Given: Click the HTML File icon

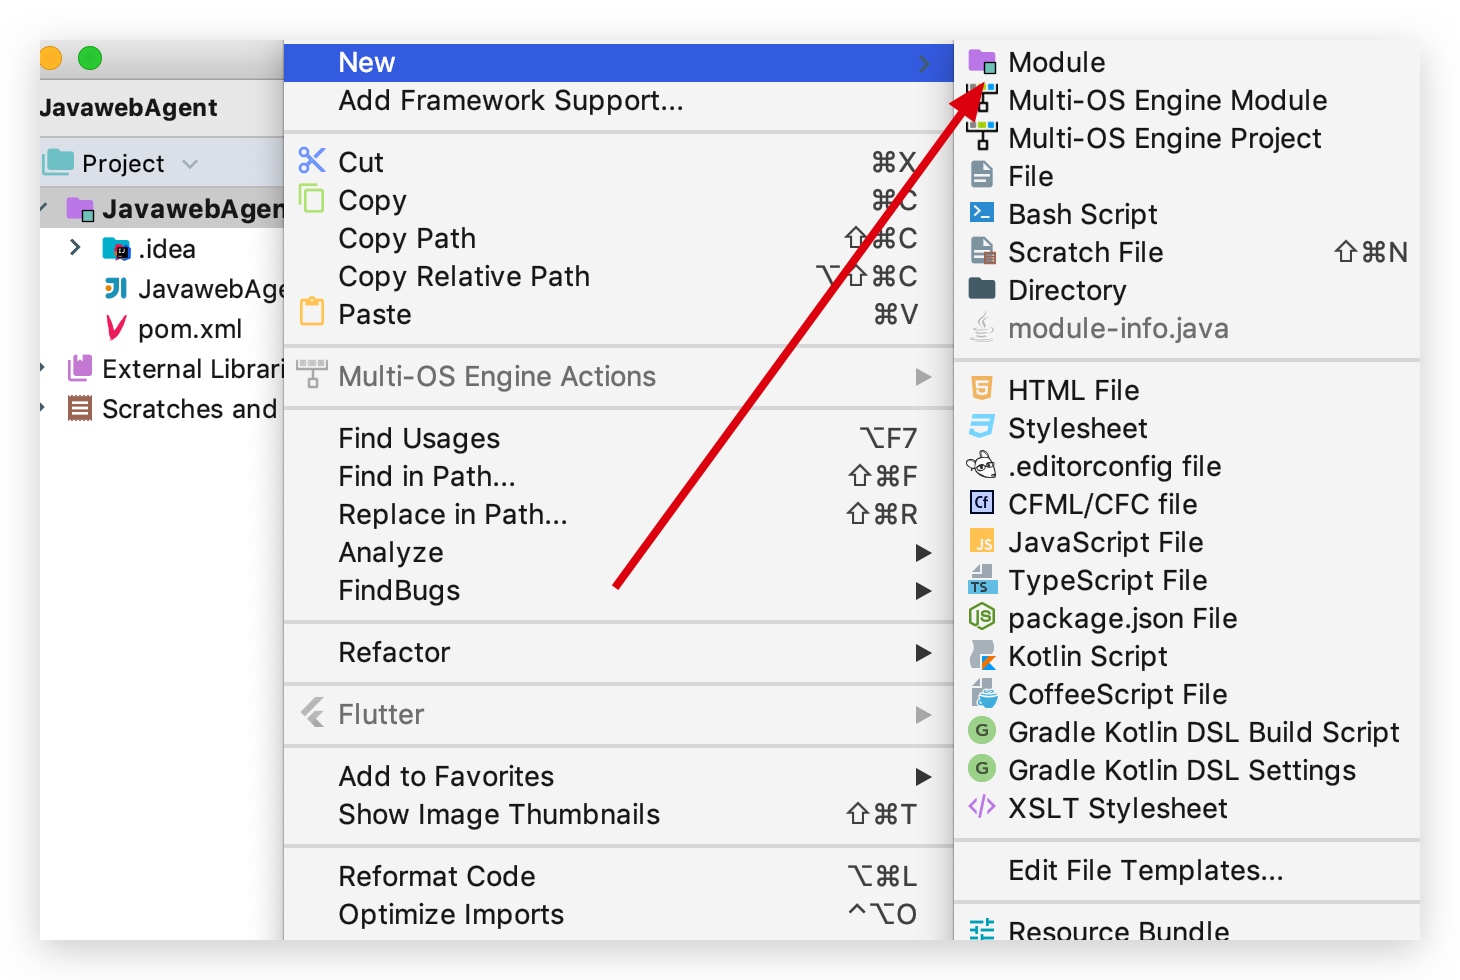Looking at the screenshot, I should (x=982, y=389).
